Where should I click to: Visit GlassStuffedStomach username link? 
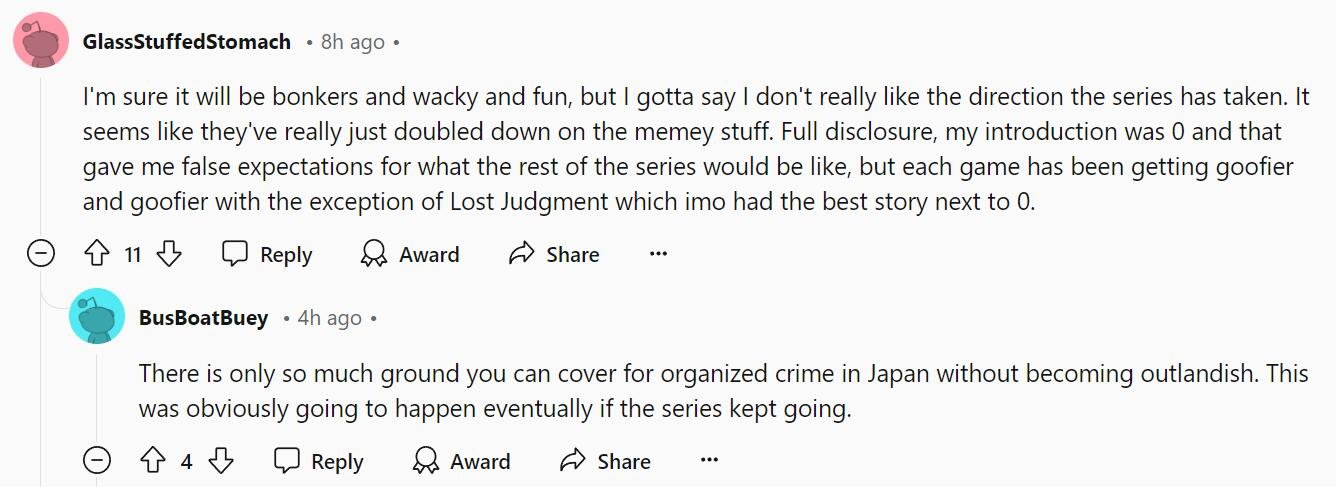click(187, 42)
